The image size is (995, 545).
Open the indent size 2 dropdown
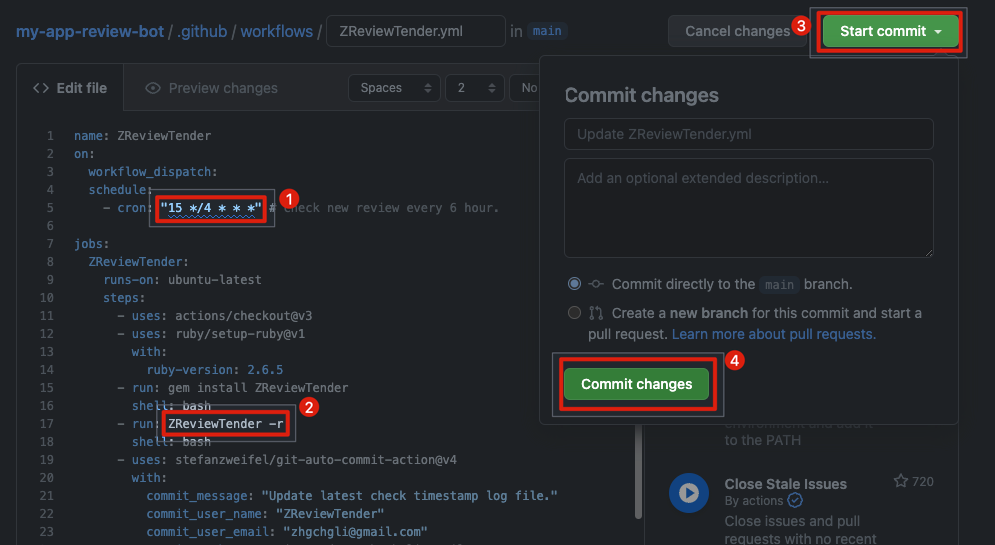pyautogui.click(x=475, y=88)
